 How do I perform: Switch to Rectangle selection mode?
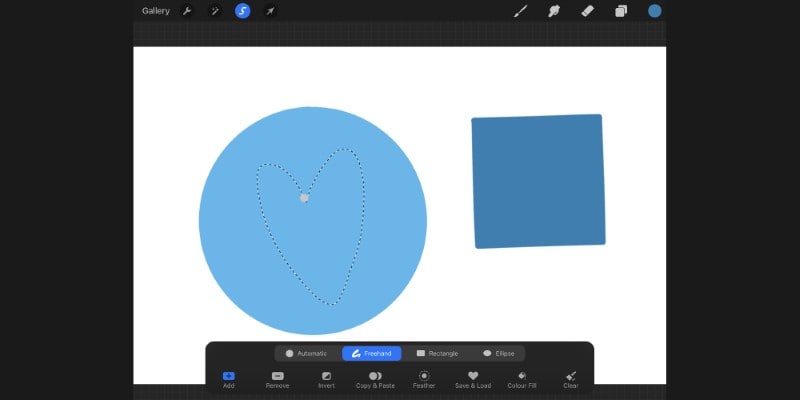point(437,354)
